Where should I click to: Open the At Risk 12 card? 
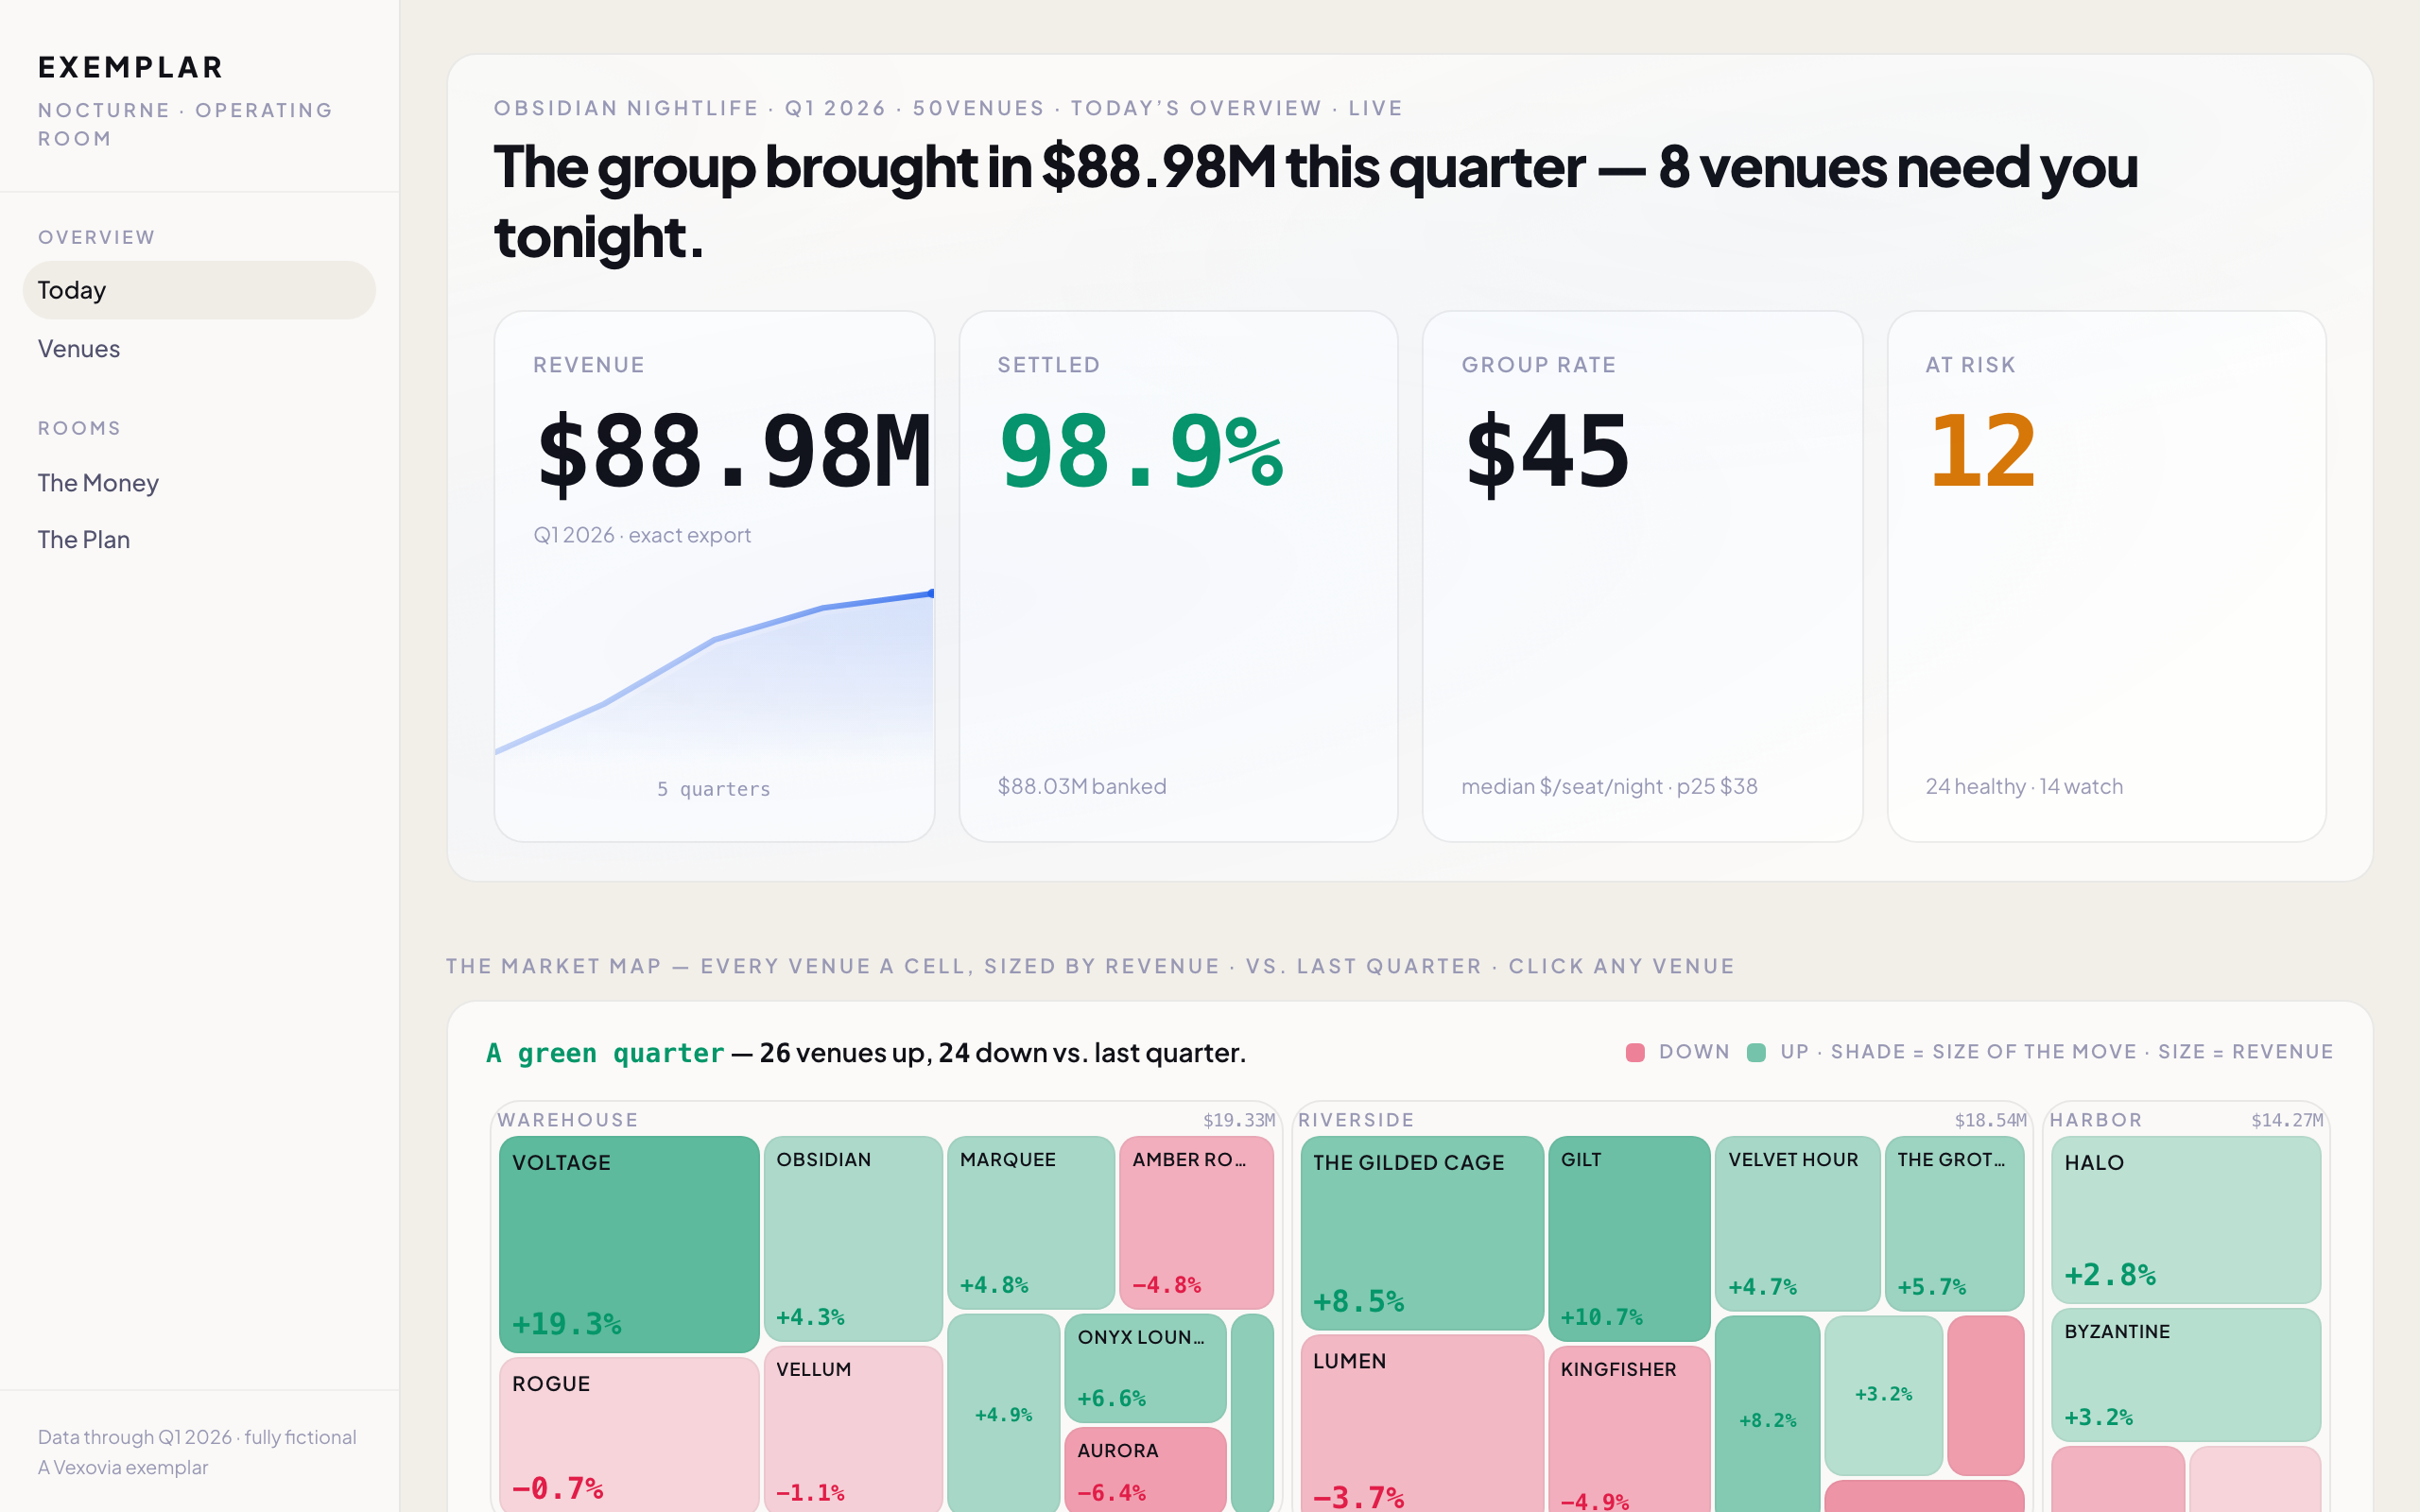click(2106, 576)
